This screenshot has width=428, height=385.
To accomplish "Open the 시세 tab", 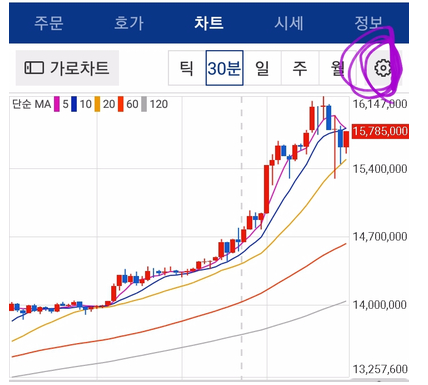I will (x=289, y=23).
